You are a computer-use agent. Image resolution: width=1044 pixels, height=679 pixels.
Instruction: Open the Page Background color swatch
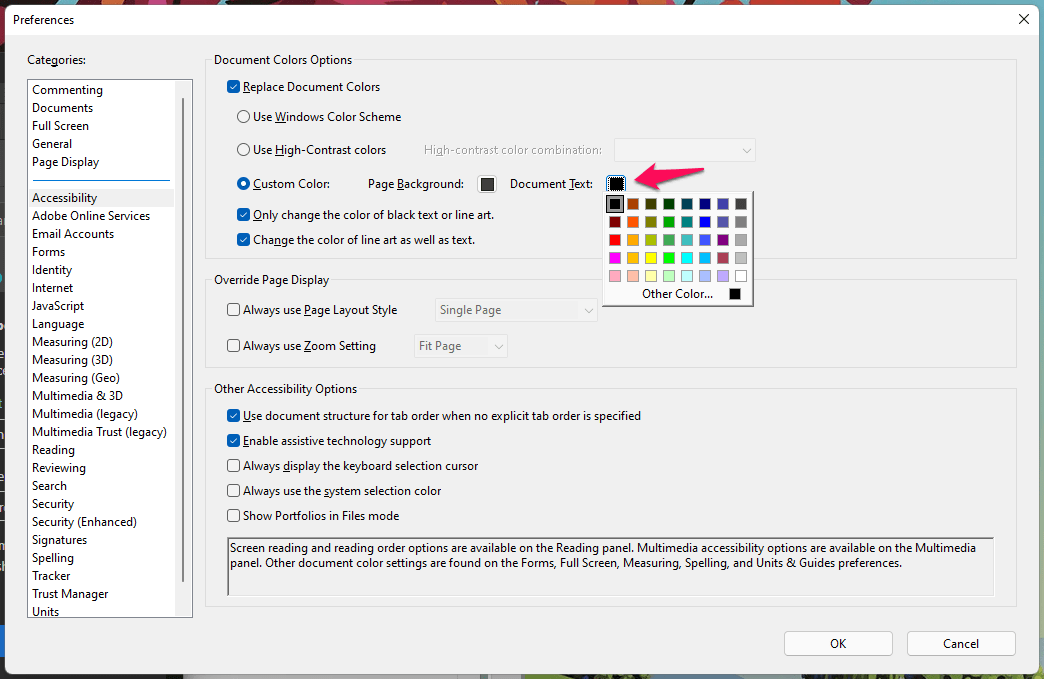pyautogui.click(x=487, y=184)
